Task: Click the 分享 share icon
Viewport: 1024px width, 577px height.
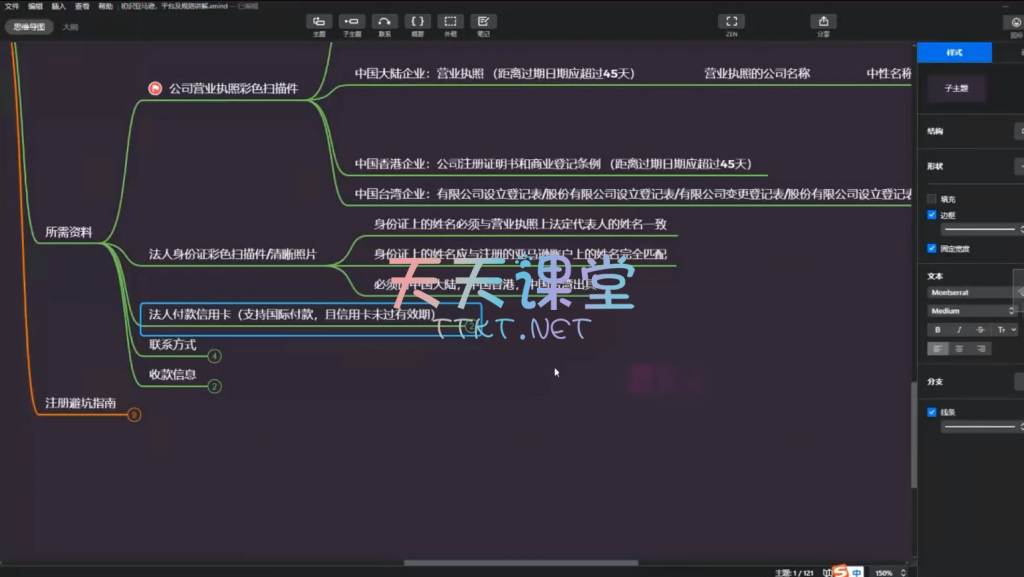Action: point(823,22)
